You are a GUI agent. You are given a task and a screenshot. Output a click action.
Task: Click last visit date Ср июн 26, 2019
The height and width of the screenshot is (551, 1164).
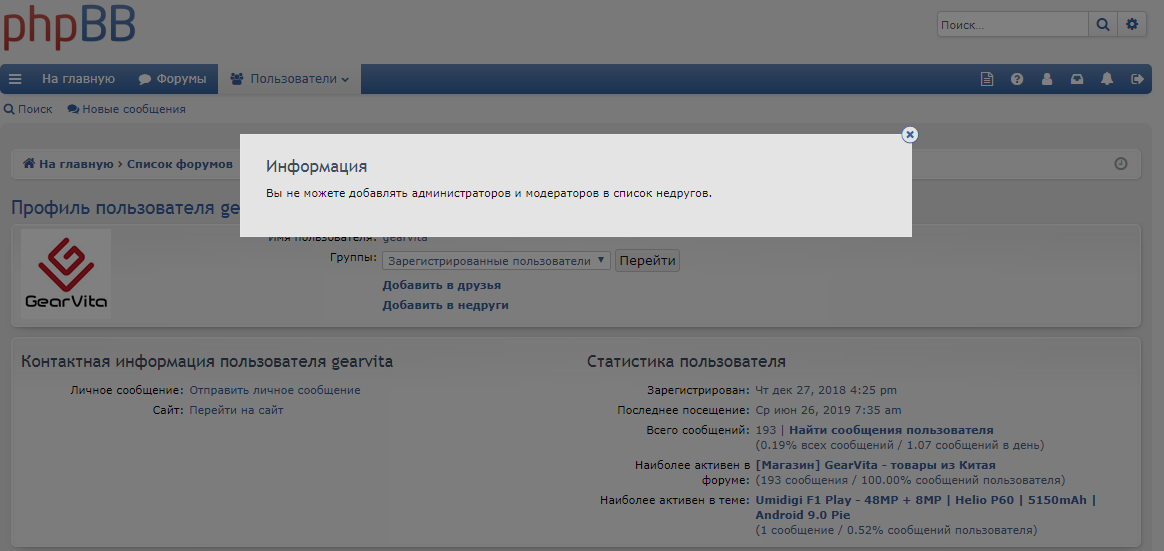(828, 410)
